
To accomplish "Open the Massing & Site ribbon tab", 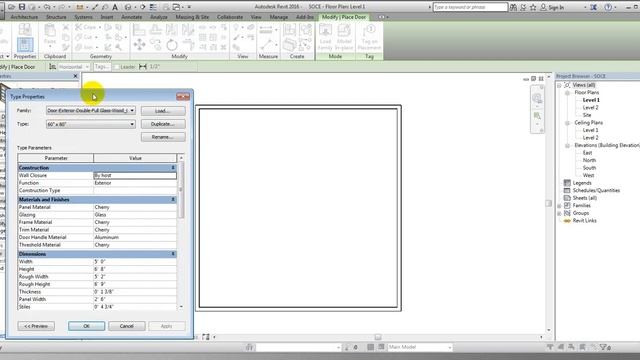I will click(192, 17).
